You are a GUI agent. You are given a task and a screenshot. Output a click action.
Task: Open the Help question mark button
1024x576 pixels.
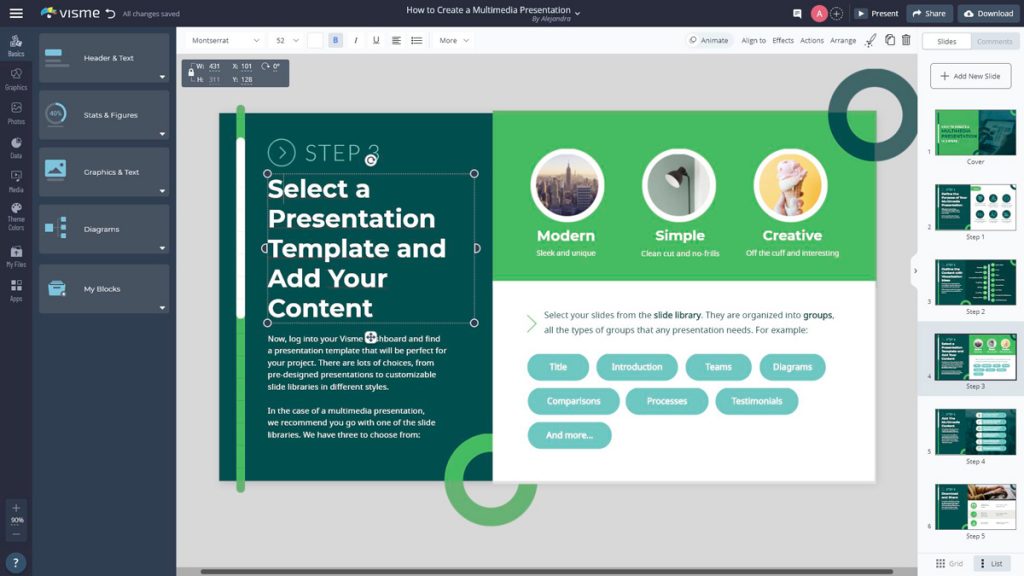click(16, 562)
